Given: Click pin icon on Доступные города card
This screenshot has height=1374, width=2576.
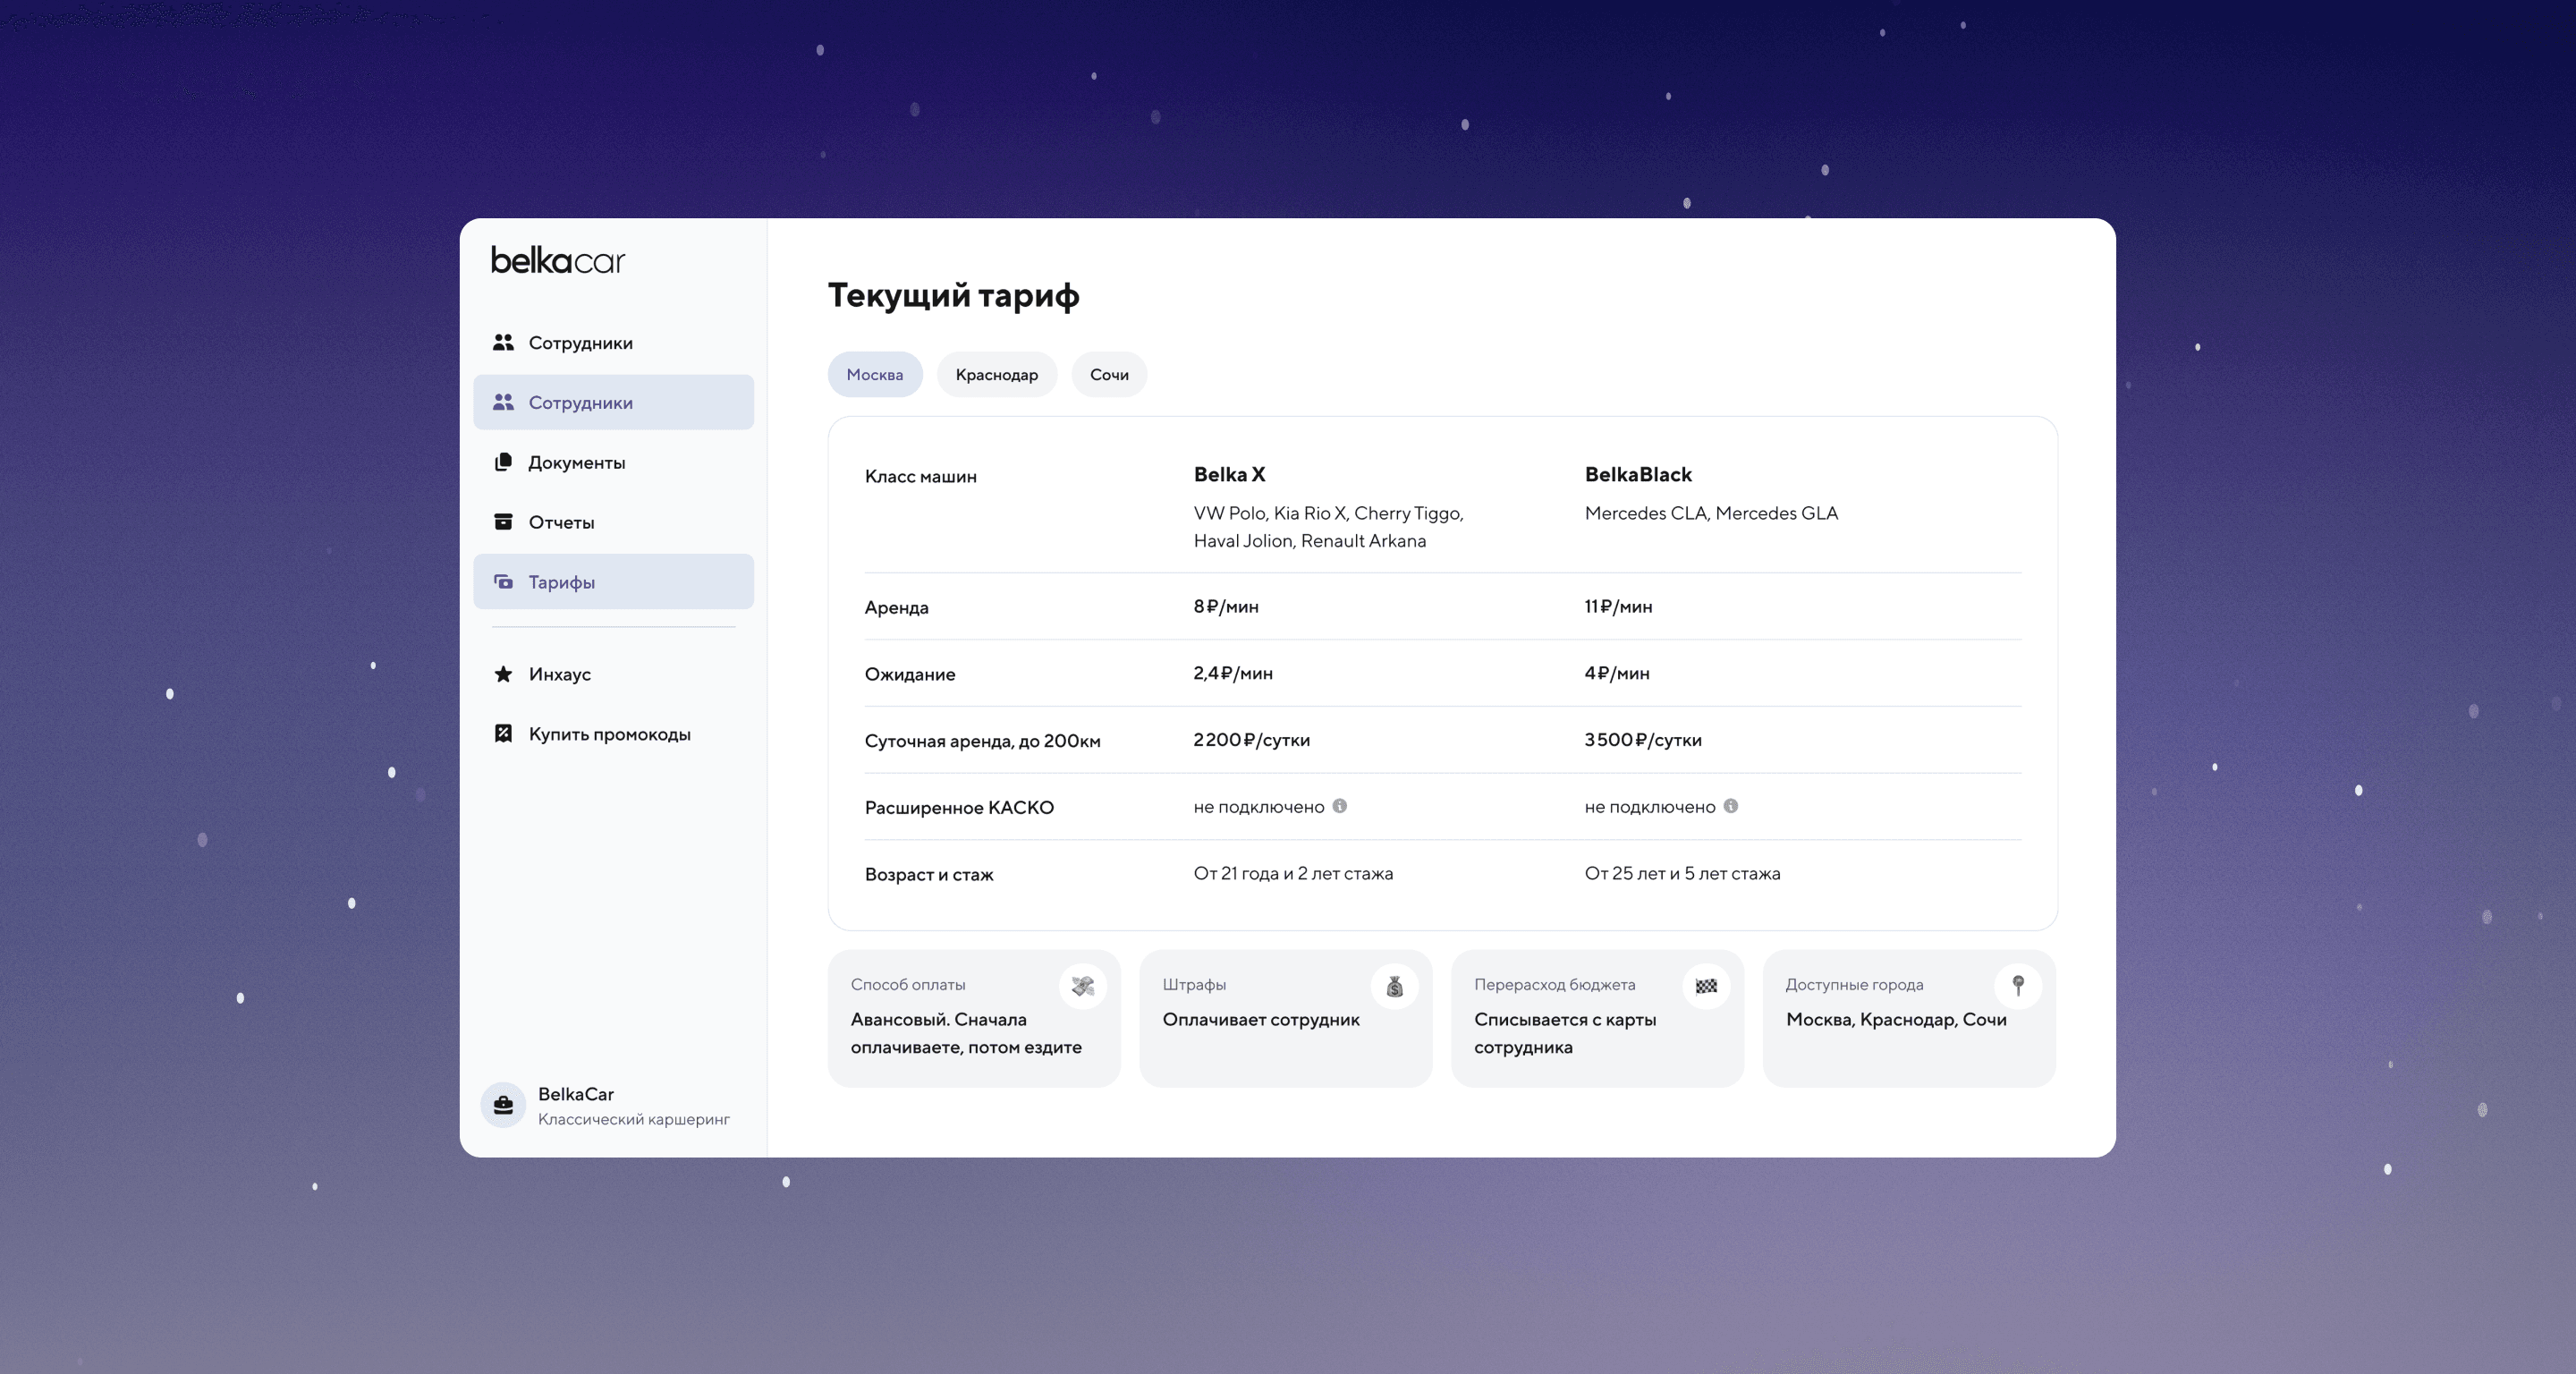Looking at the screenshot, I should click(2018, 986).
